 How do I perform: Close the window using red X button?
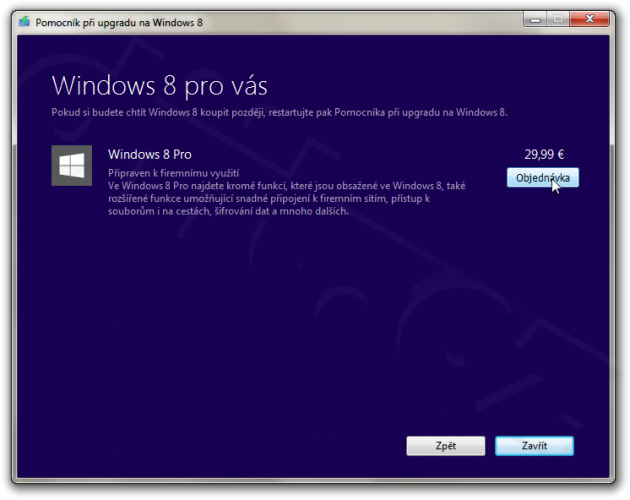[589, 19]
